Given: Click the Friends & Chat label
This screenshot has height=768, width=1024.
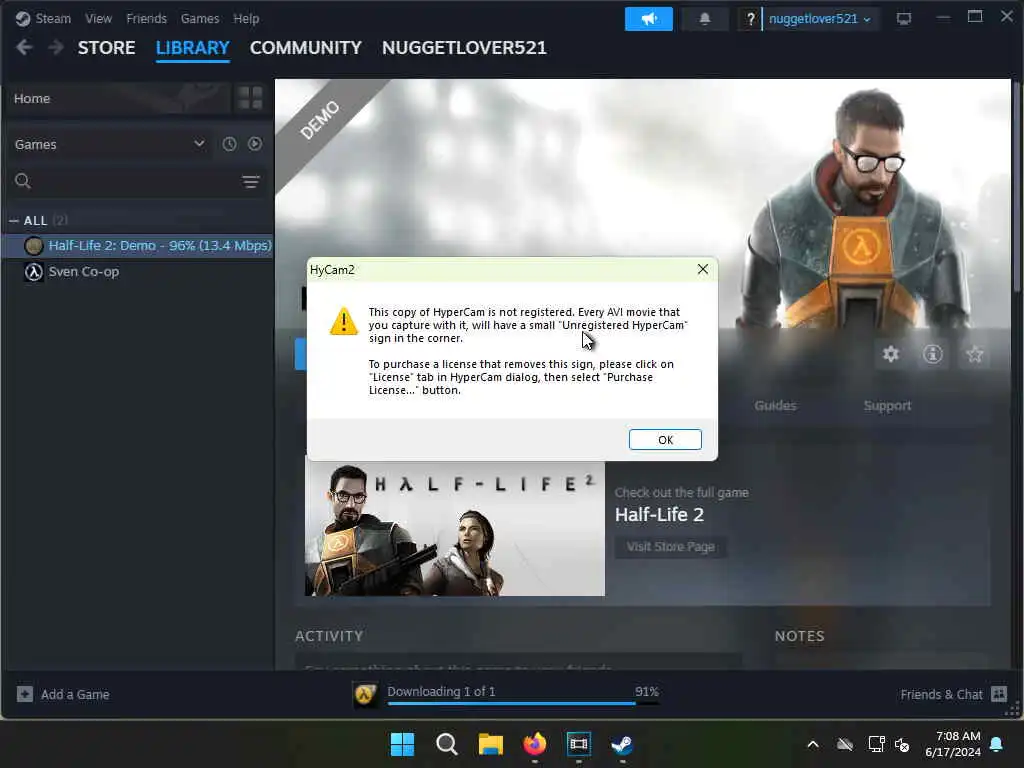Looking at the screenshot, I should coord(941,695).
